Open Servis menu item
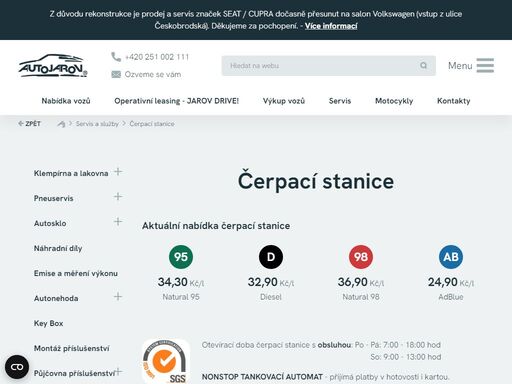Image resolution: width=512 pixels, height=384 pixels. [x=340, y=101]
